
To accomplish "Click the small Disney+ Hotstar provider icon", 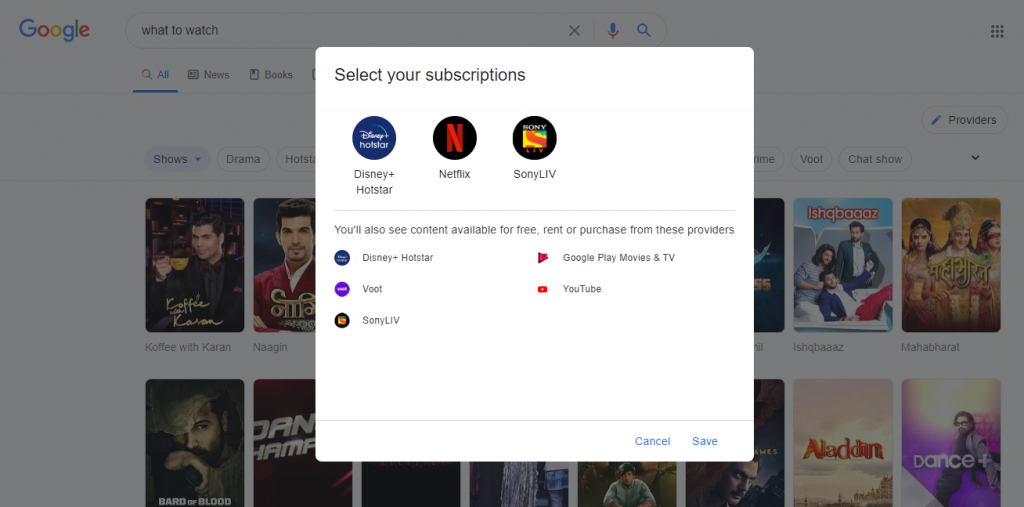I will point(342,257).
